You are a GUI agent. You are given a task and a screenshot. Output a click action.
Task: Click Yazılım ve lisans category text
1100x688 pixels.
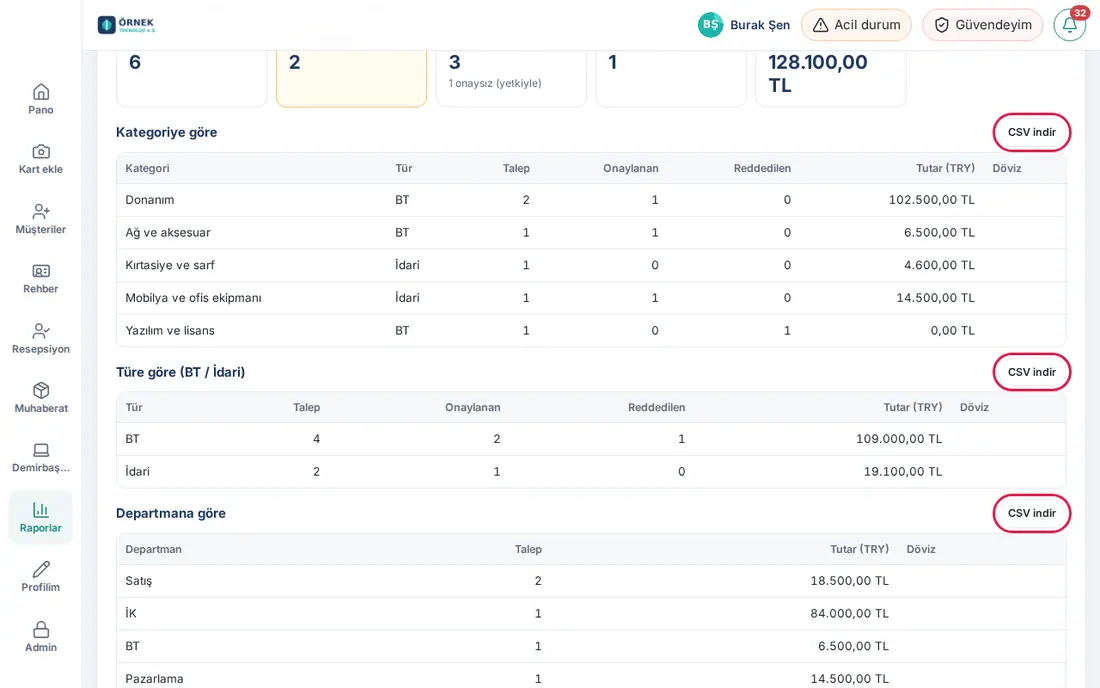coord(170,330)
